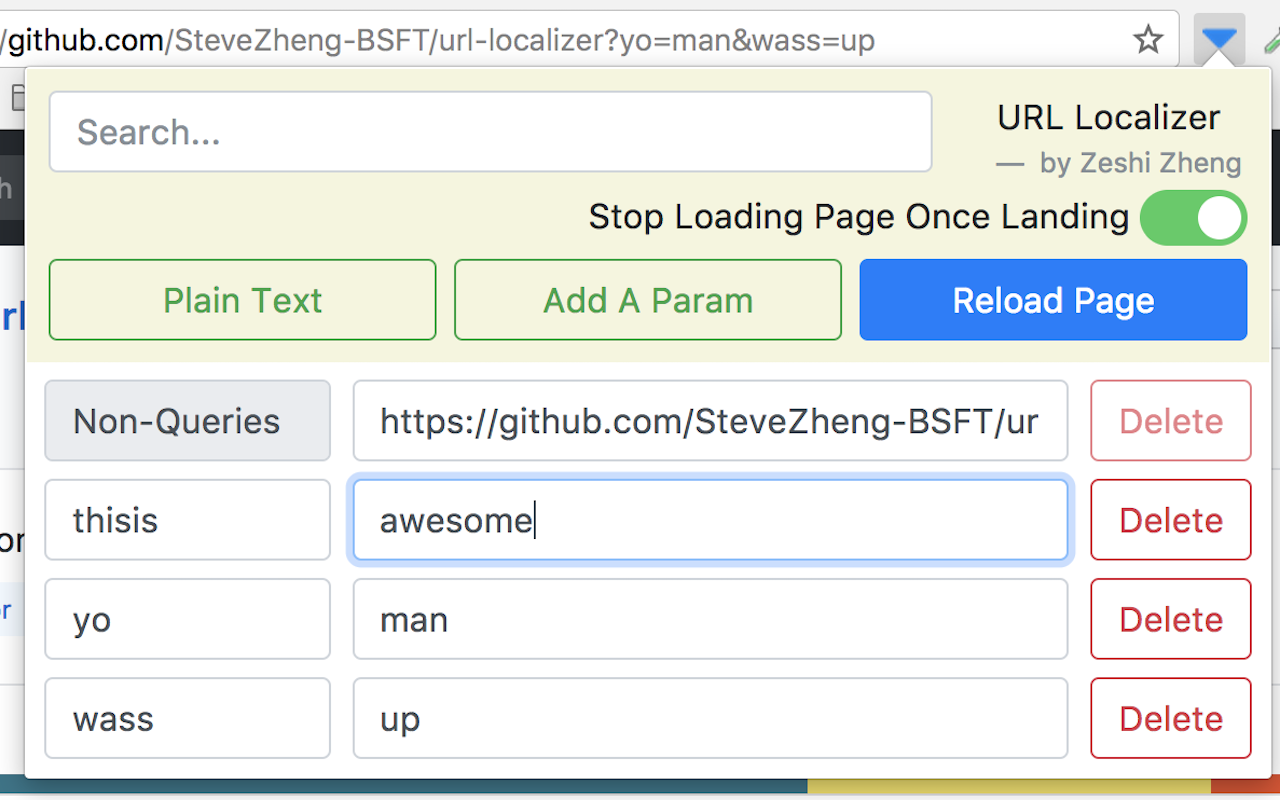Click the value field containing 'man'
The width and height of the screenshot is (1280, 800).
tap(710, 619)
